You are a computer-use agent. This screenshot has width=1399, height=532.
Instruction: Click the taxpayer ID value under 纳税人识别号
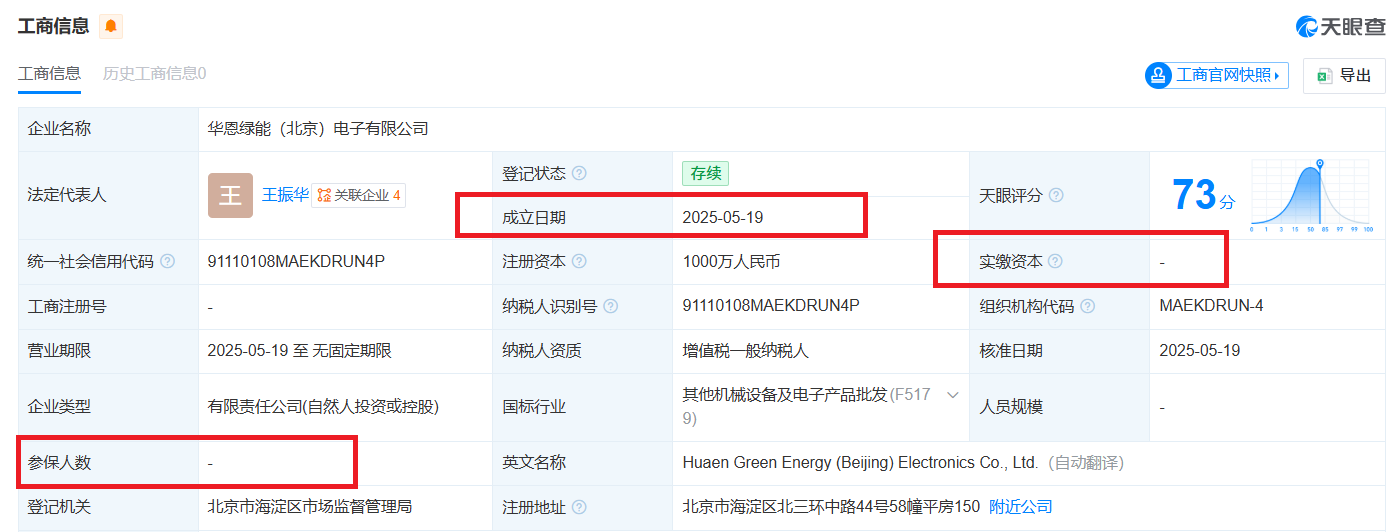771,306
